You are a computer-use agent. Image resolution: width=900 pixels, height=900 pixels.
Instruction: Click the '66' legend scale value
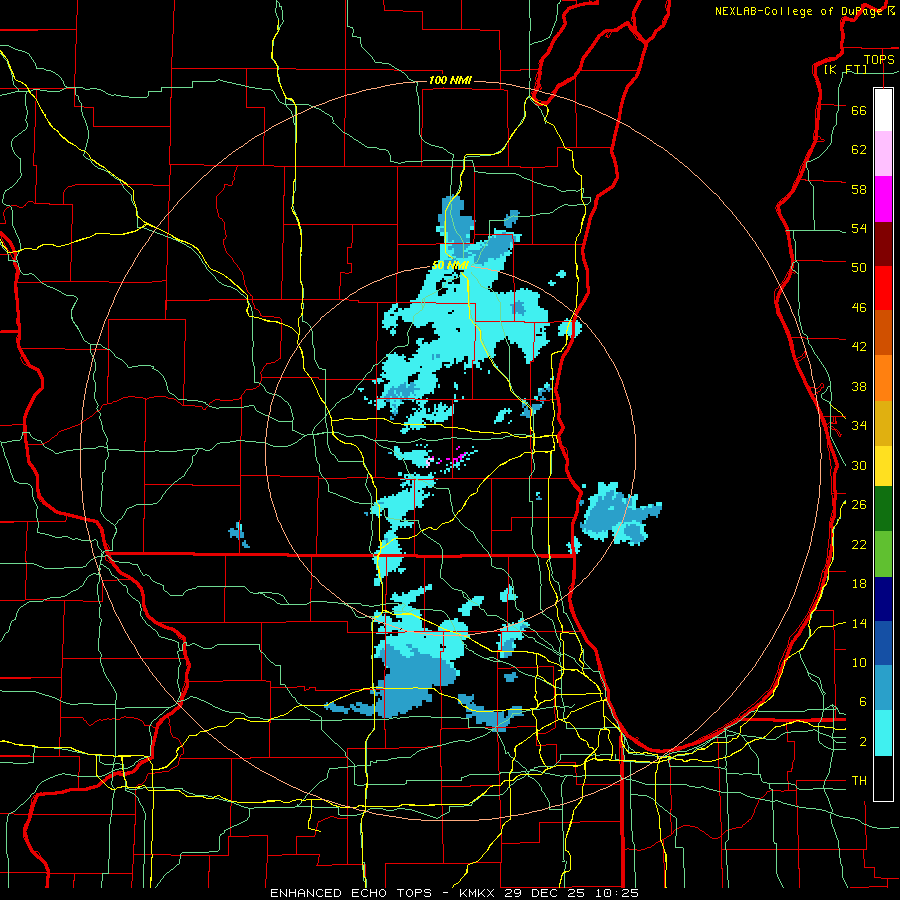859,110
